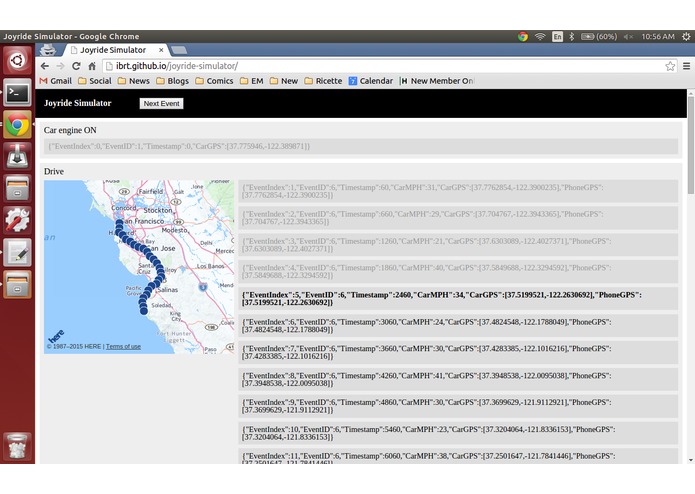
Task: Click the browser forward arrow
Action: pyautogui.click(x=60, y=66)
